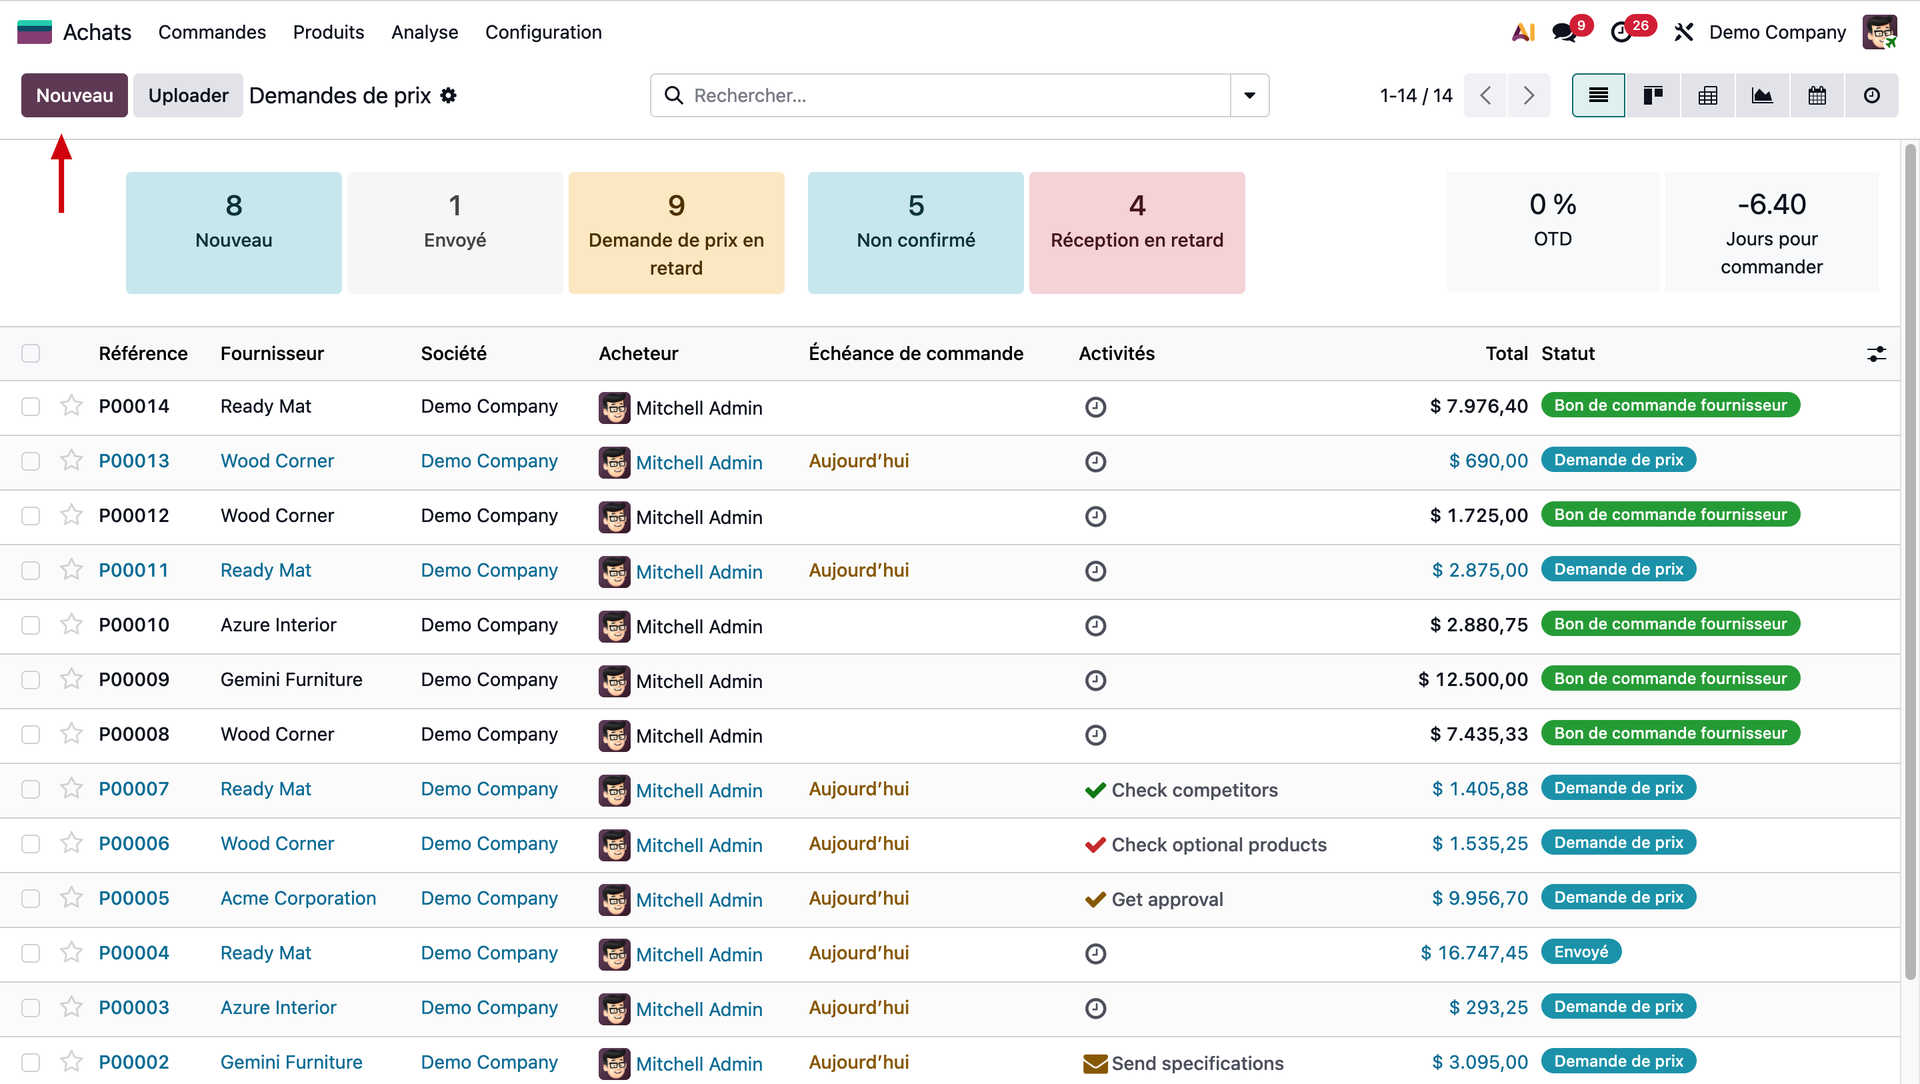Filter by Réception en retard pink card

click(x=1137, y=232)
